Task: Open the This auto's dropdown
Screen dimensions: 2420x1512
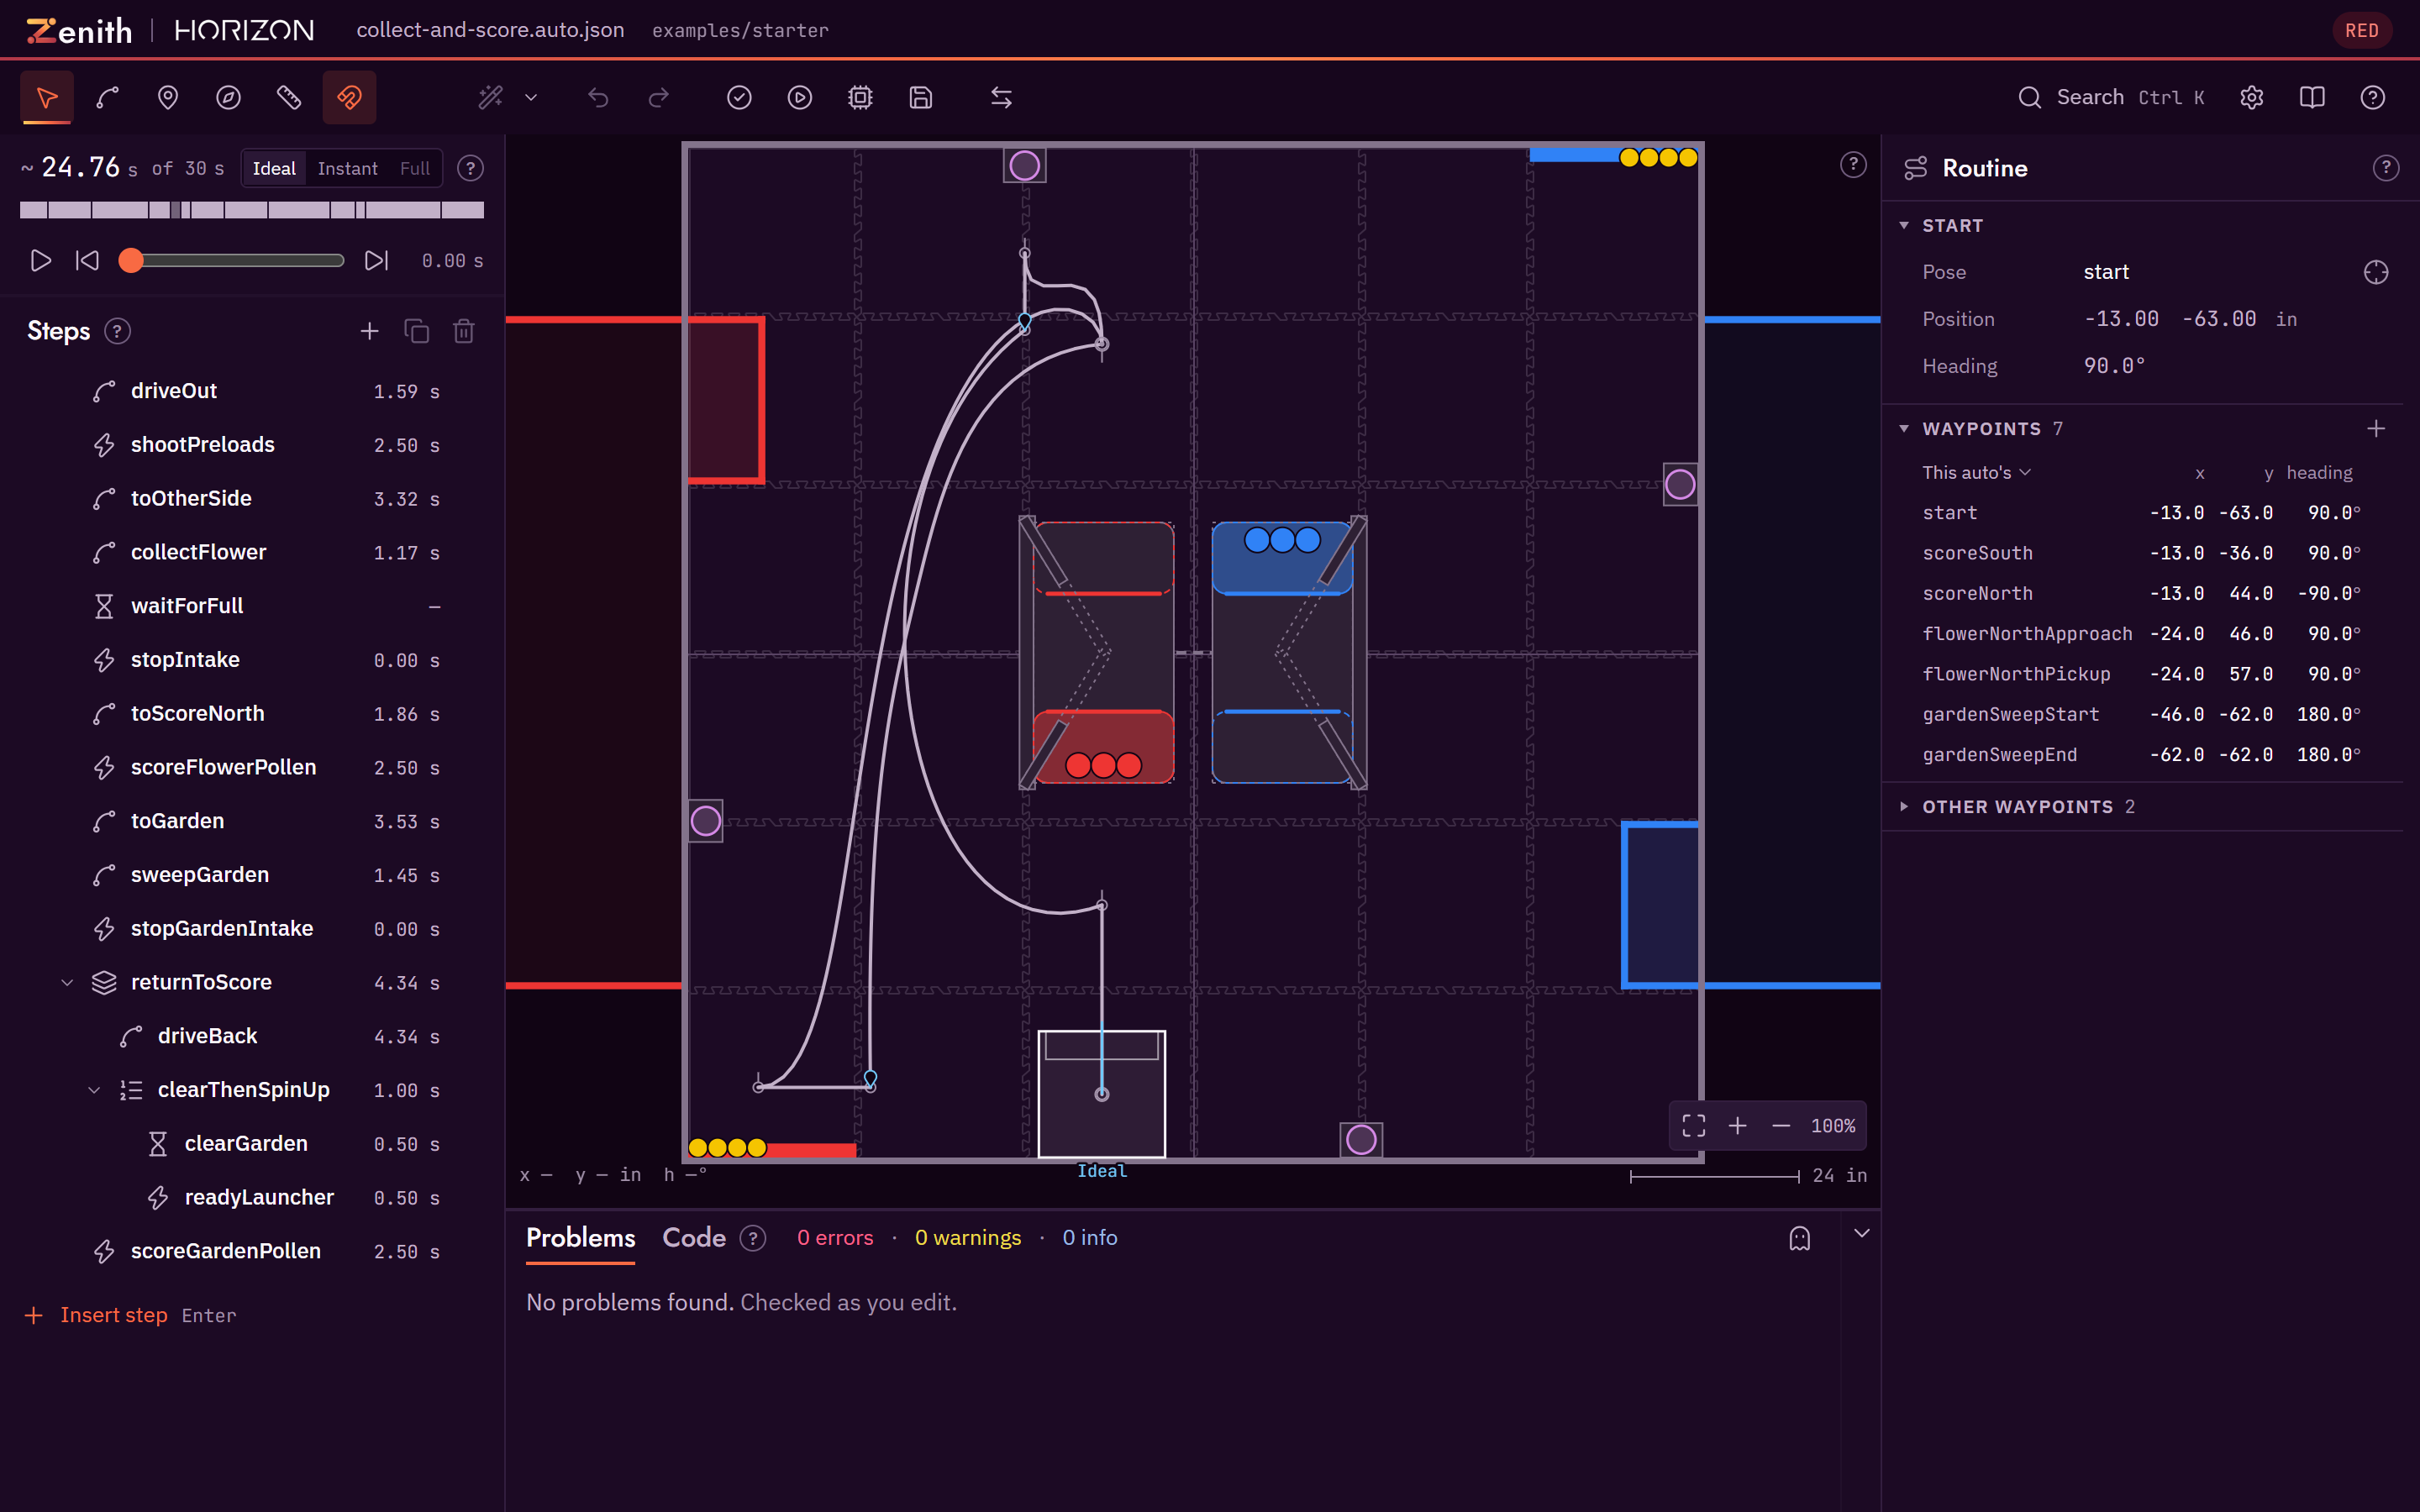Action: 1977,472
